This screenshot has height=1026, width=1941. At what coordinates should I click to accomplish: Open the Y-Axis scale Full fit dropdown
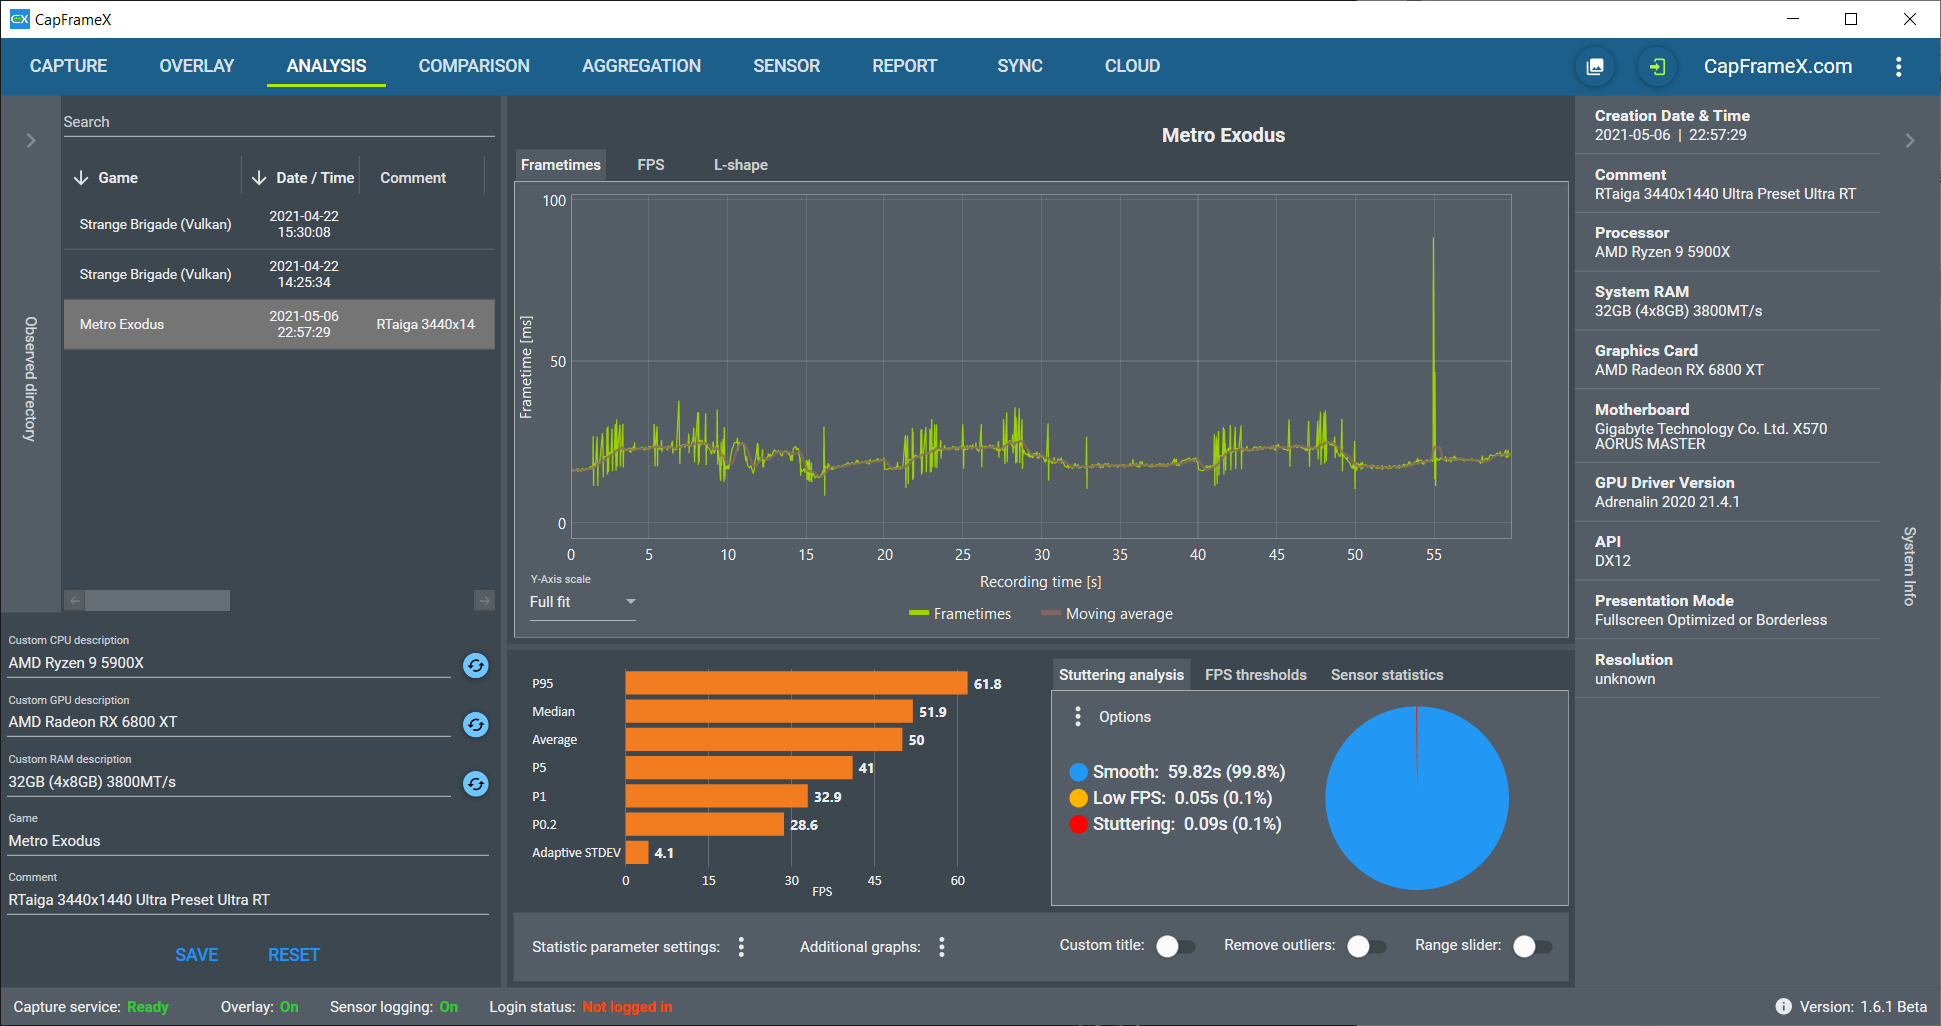pyautogui.click(x=582, y=602)
